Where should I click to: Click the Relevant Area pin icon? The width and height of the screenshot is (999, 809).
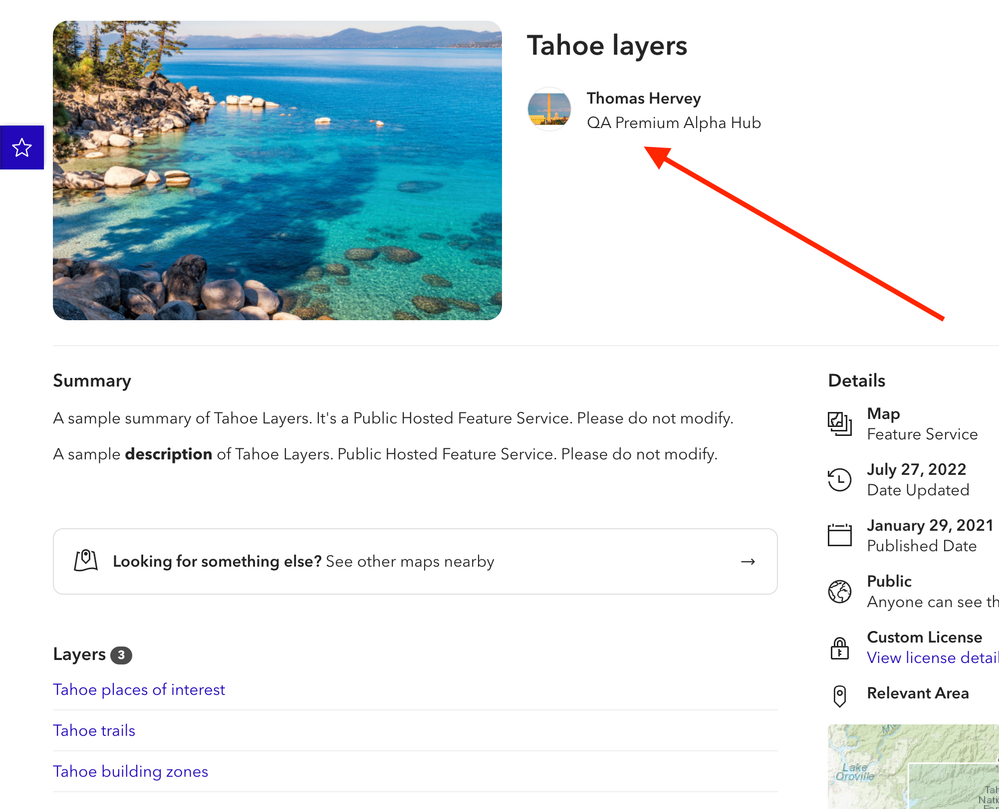coord(840,696)
